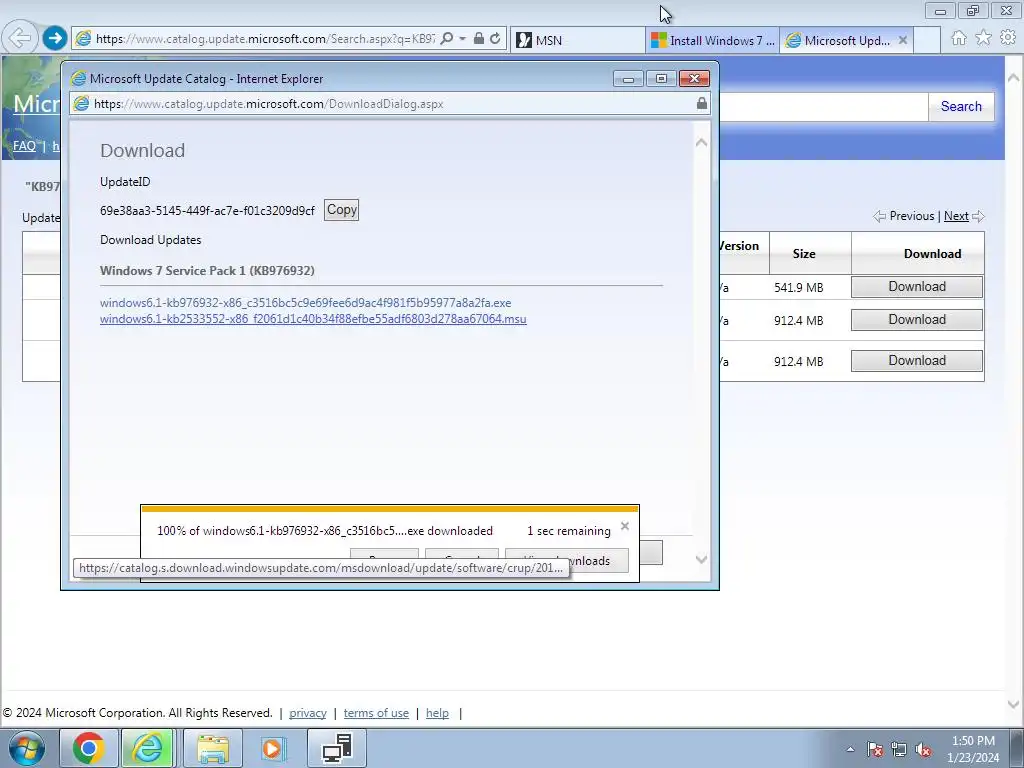Open the browser Tools gear icon
The image size is (1024, 768).
(x=1008, y=38)
